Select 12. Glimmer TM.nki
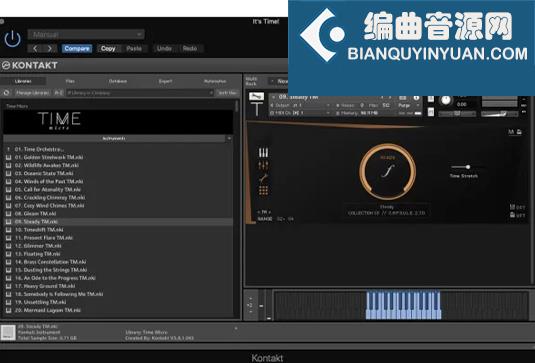The width and height of the screenshot is (535, 363). [38, 246]
